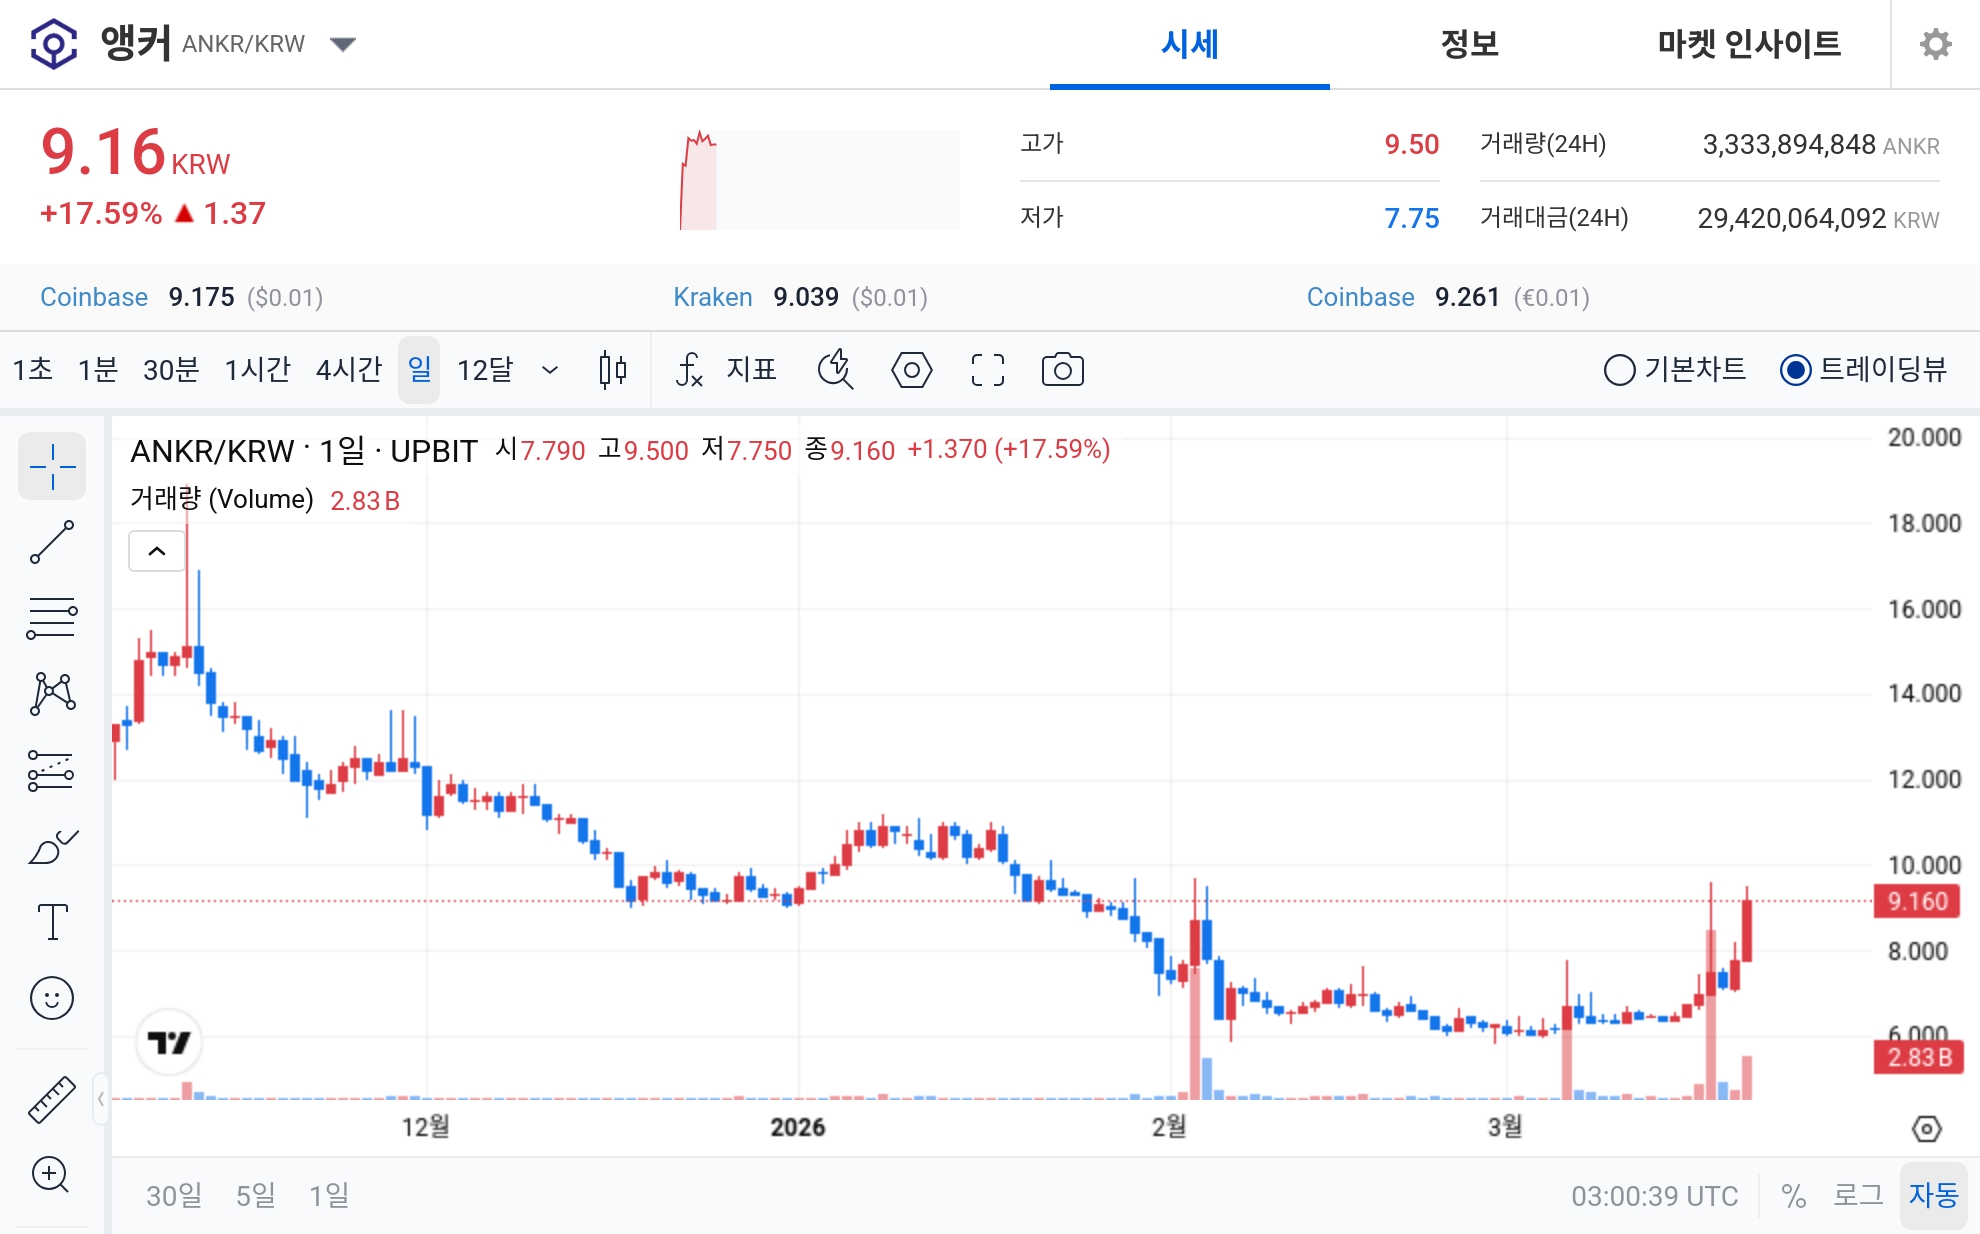Switch candle style with the candlestick icon
The height and width of the screenshot is (1234, 1980).
(612, 370)
